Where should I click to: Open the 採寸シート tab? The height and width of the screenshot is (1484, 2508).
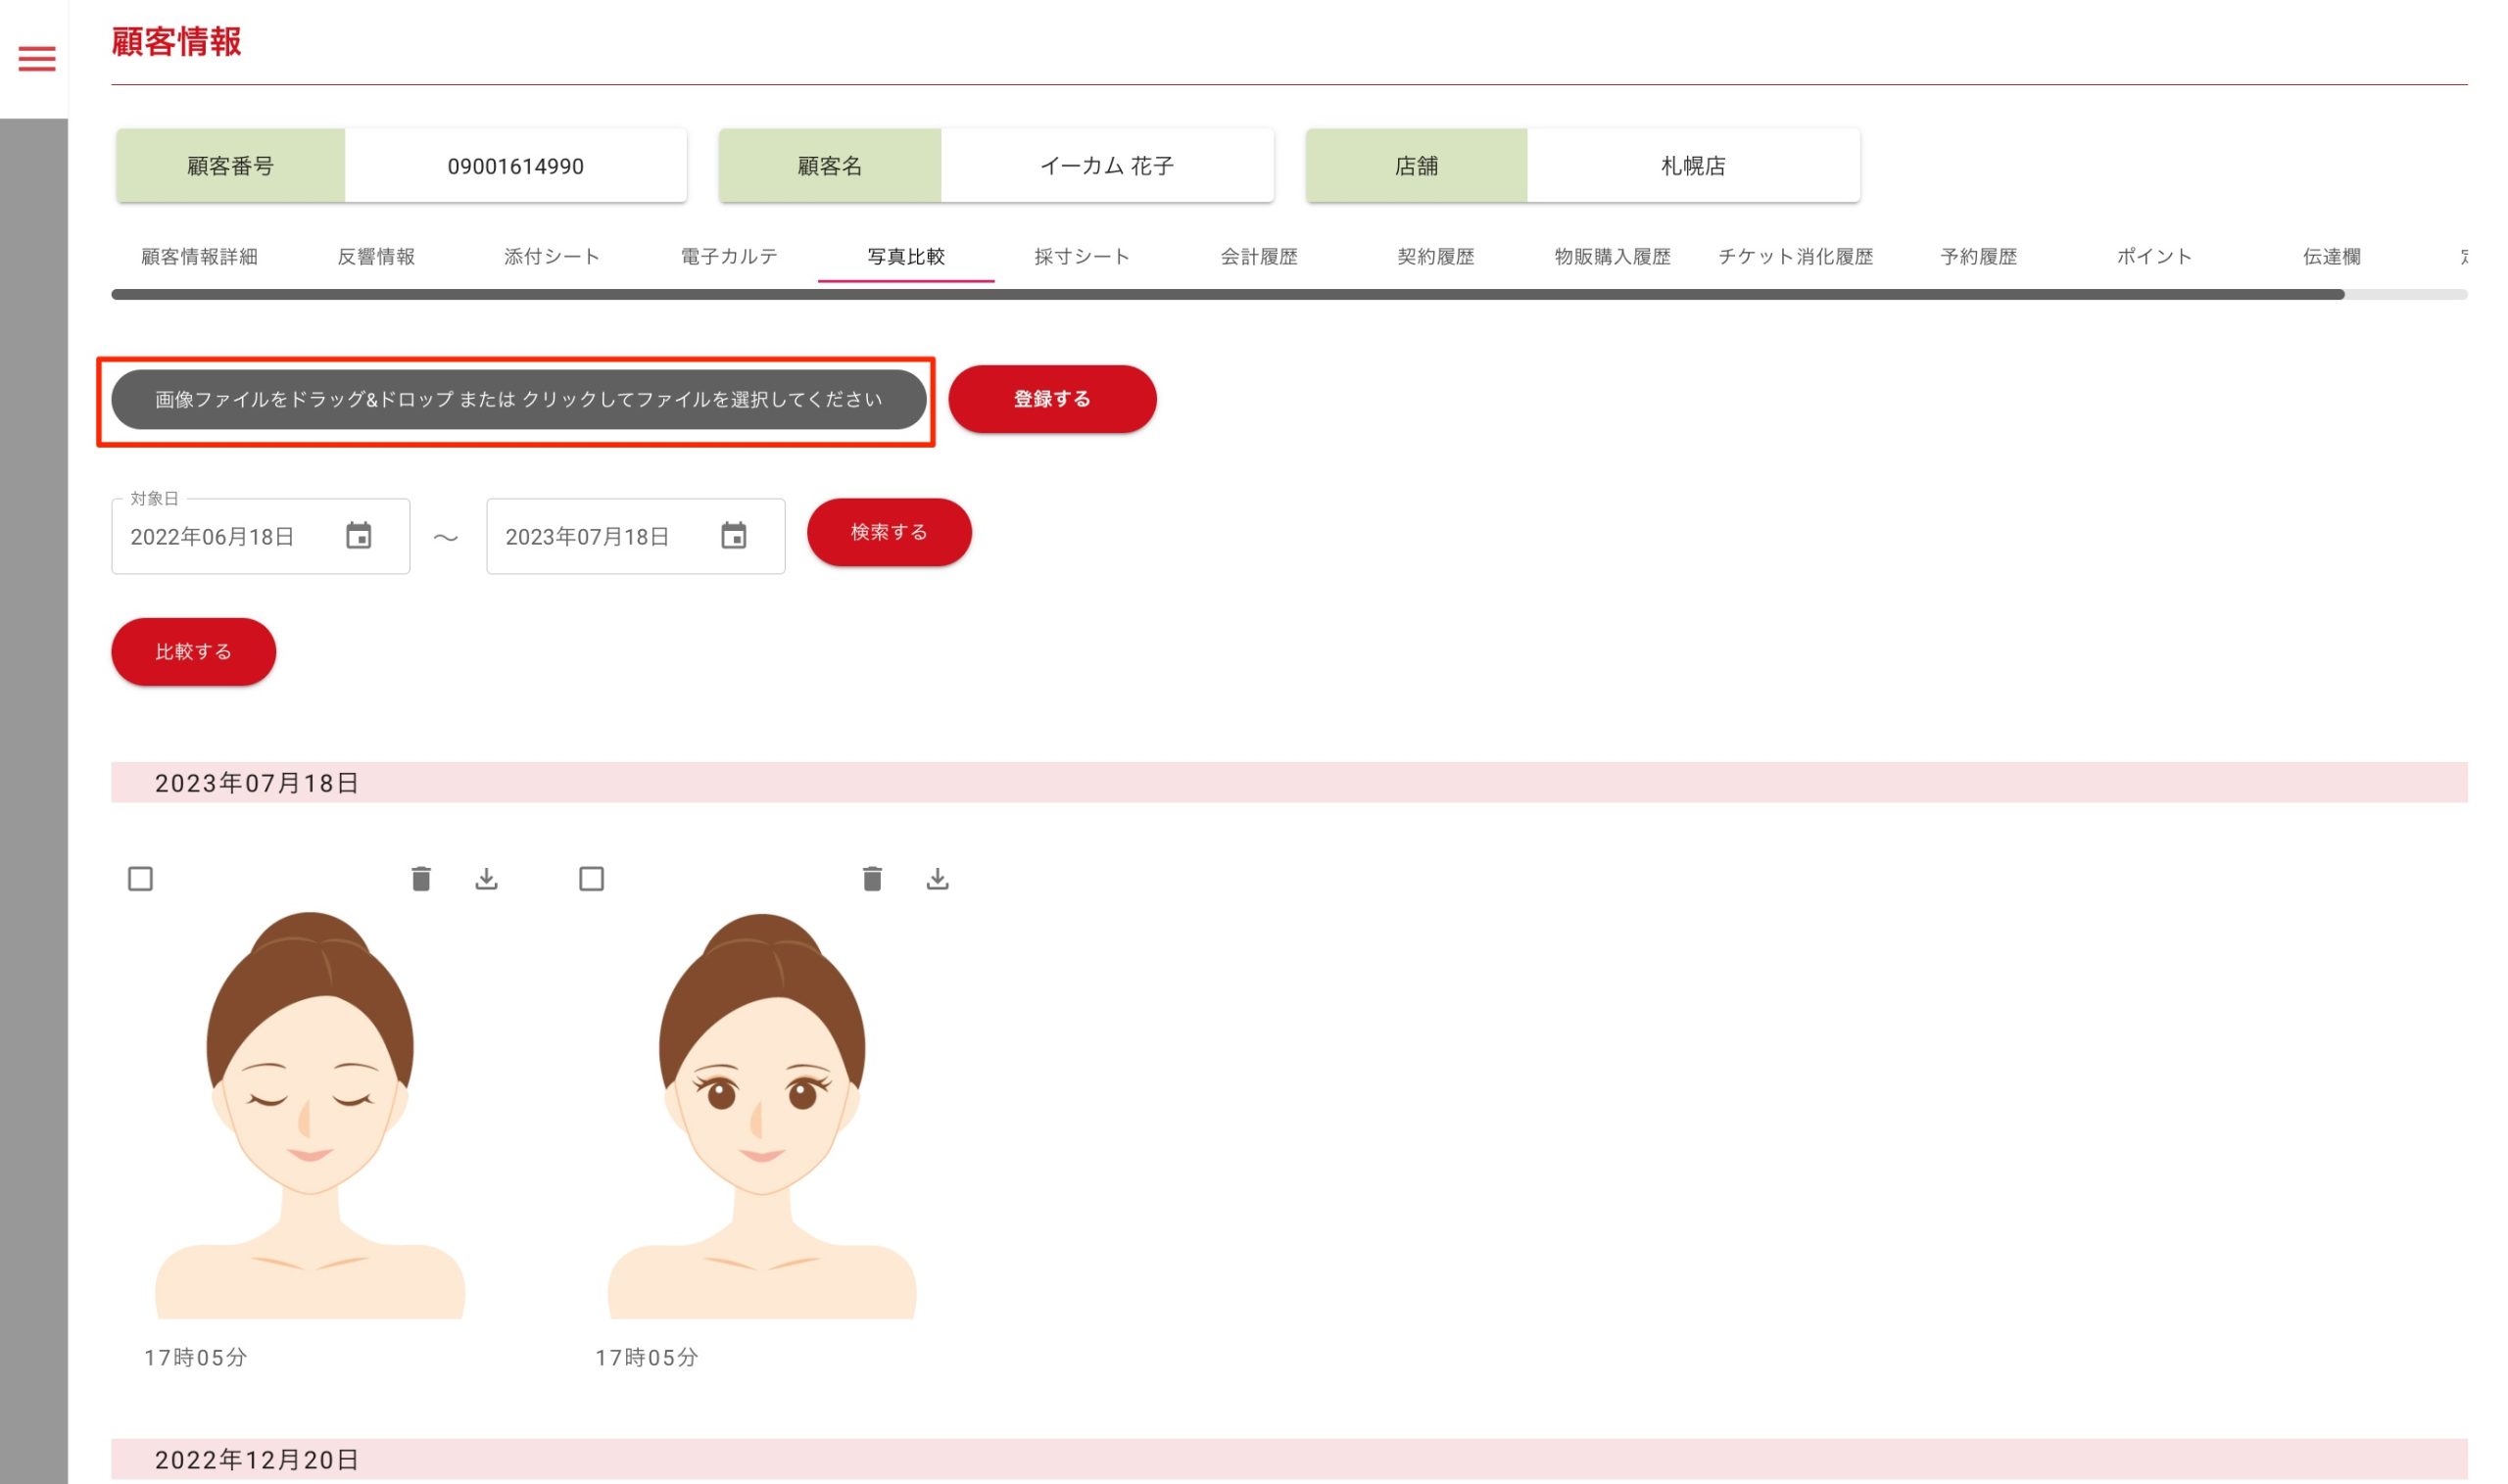[1082, 257]
